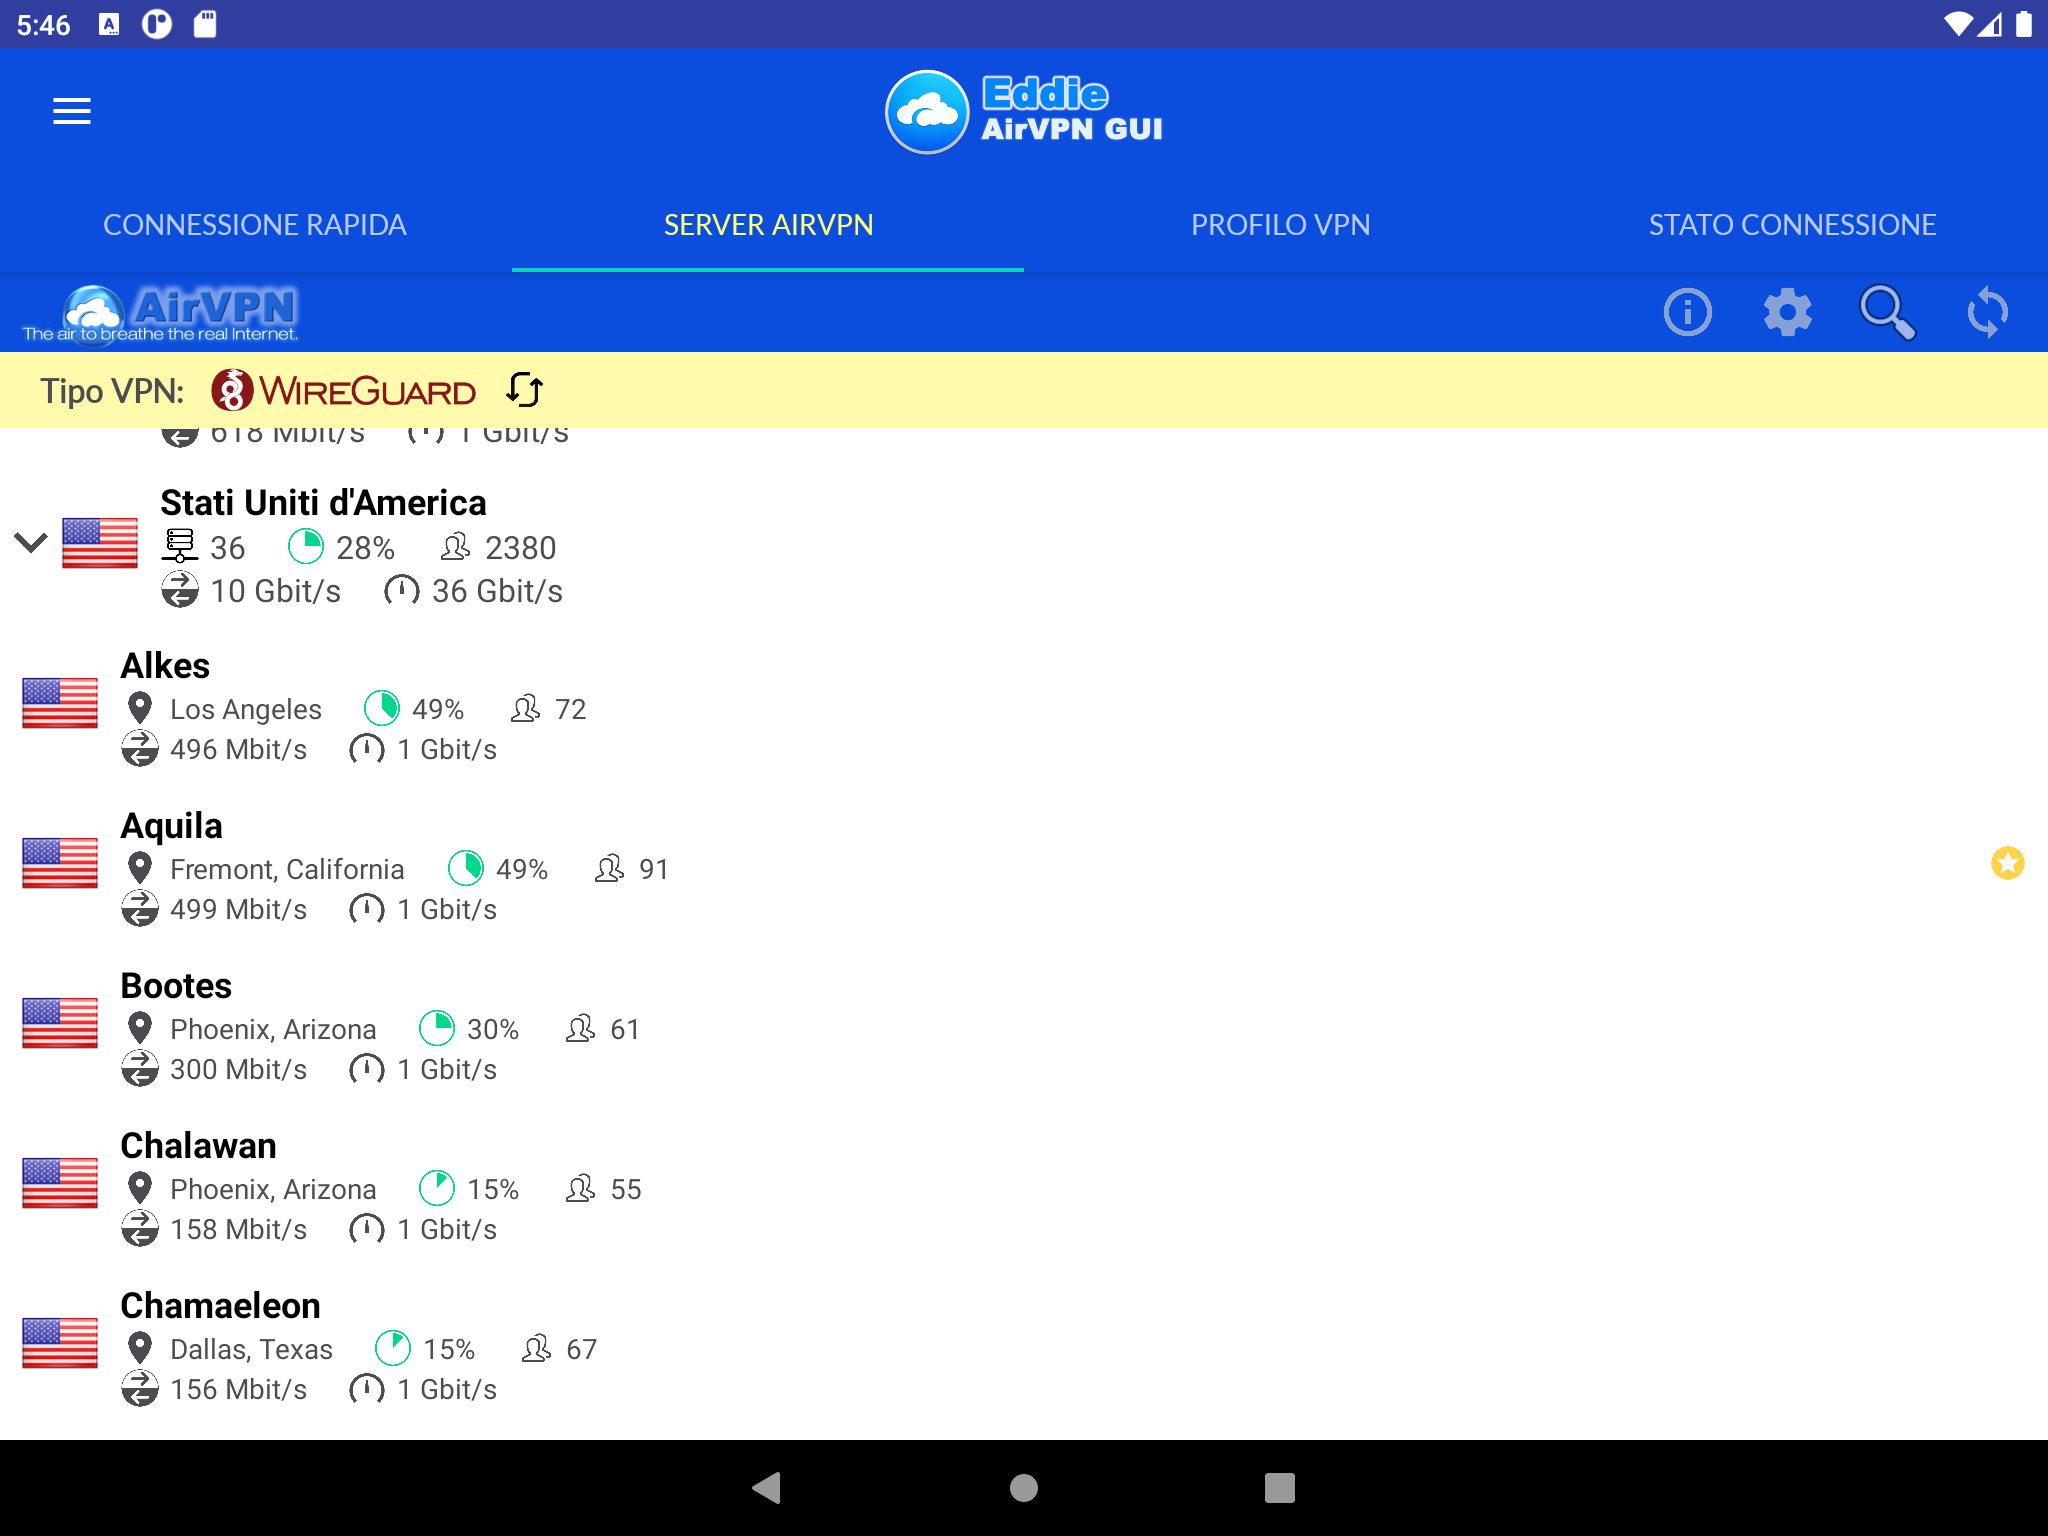Tap Wi-Fi status bar icon
Viewport: 2048px width, 1536px height.
click(x=1958, y=24)
